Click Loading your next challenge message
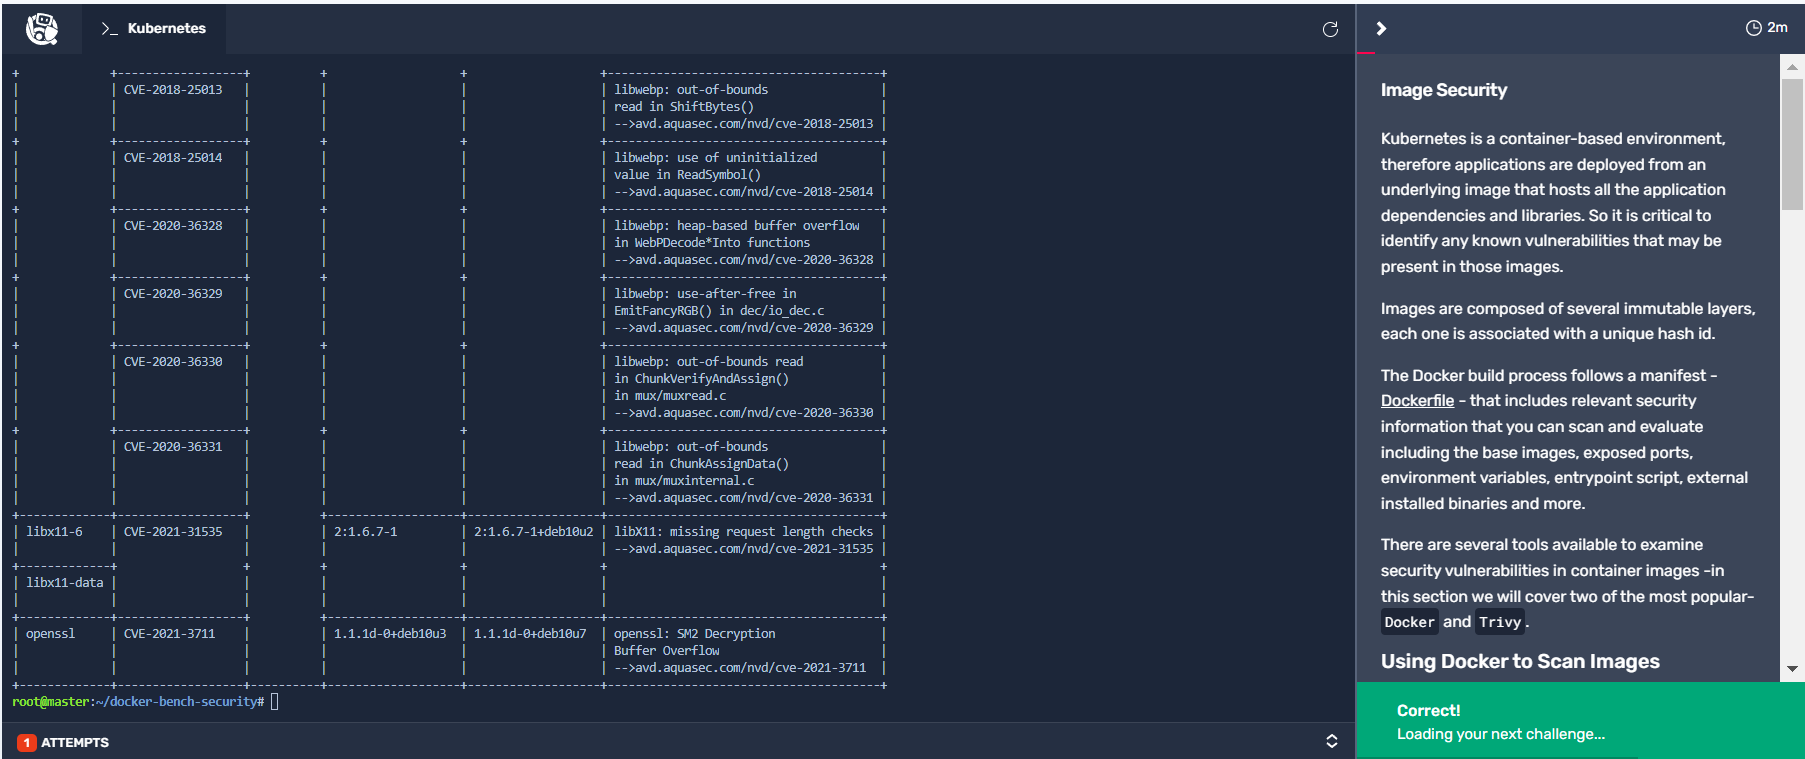 tap(1500, 734)
